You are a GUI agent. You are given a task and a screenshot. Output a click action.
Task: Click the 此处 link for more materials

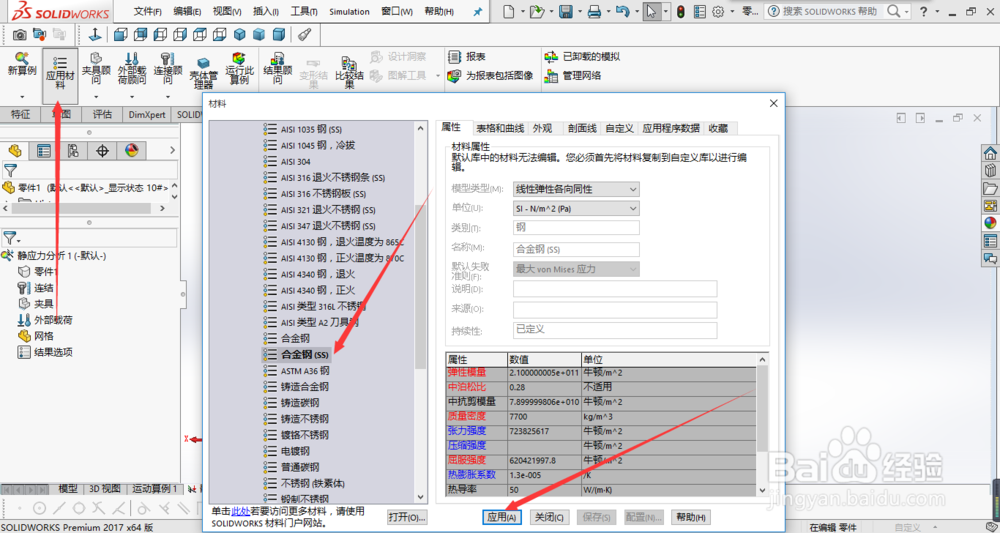click(x=240, y=511)
